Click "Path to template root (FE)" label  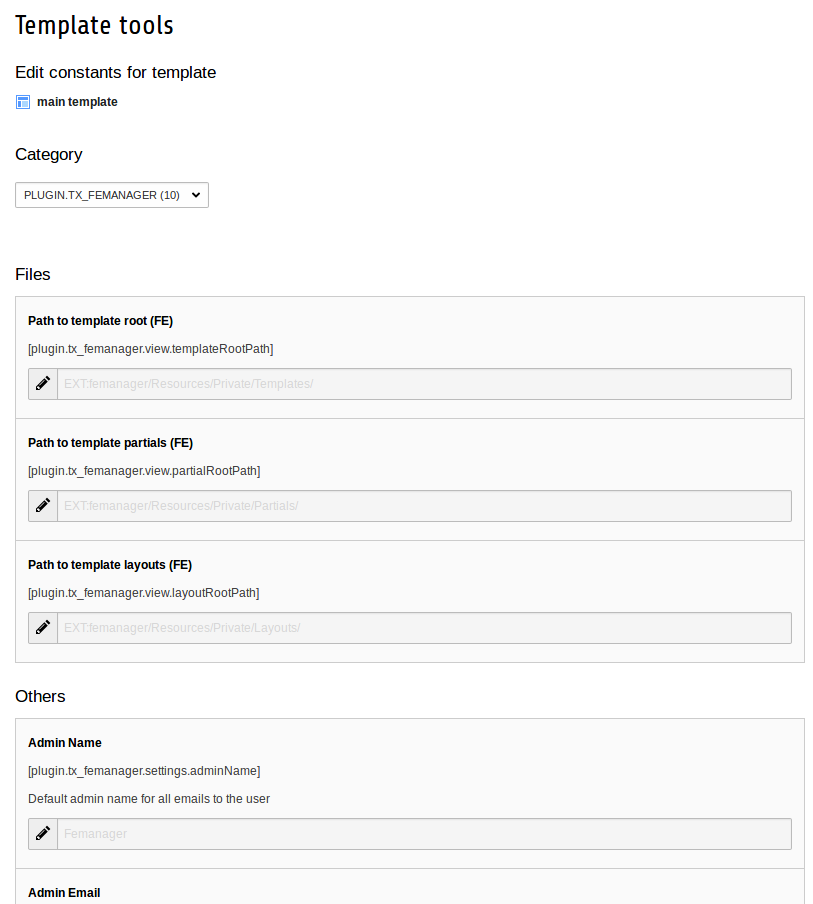(x=100, y=321)
